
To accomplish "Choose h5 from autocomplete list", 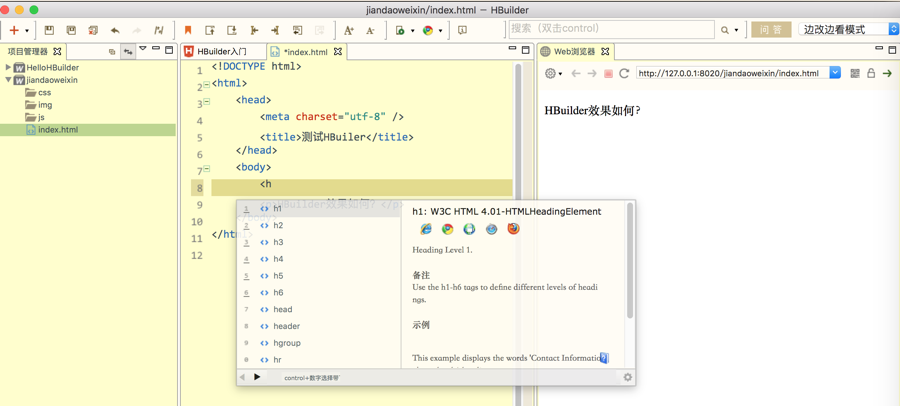I will [x=319, y=276].
